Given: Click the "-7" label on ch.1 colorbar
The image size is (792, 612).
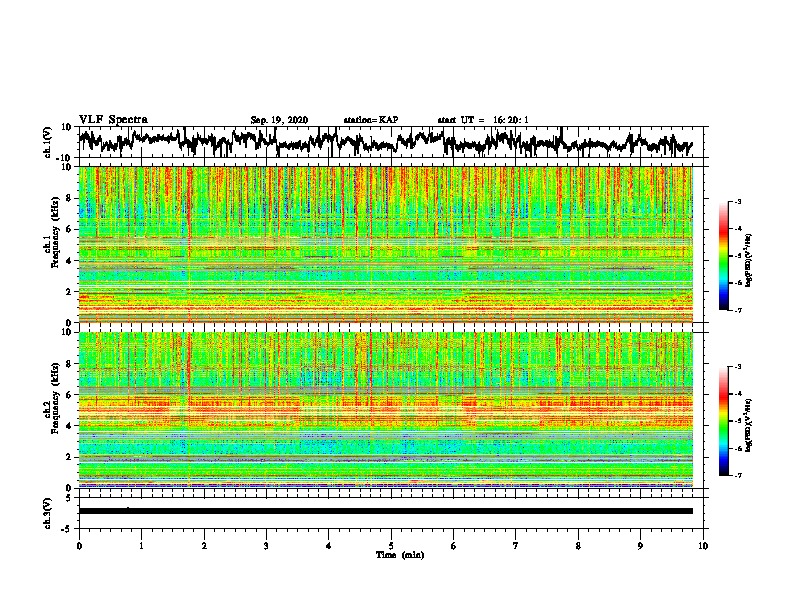Looking at the screenshot, I should coord(737,310).
